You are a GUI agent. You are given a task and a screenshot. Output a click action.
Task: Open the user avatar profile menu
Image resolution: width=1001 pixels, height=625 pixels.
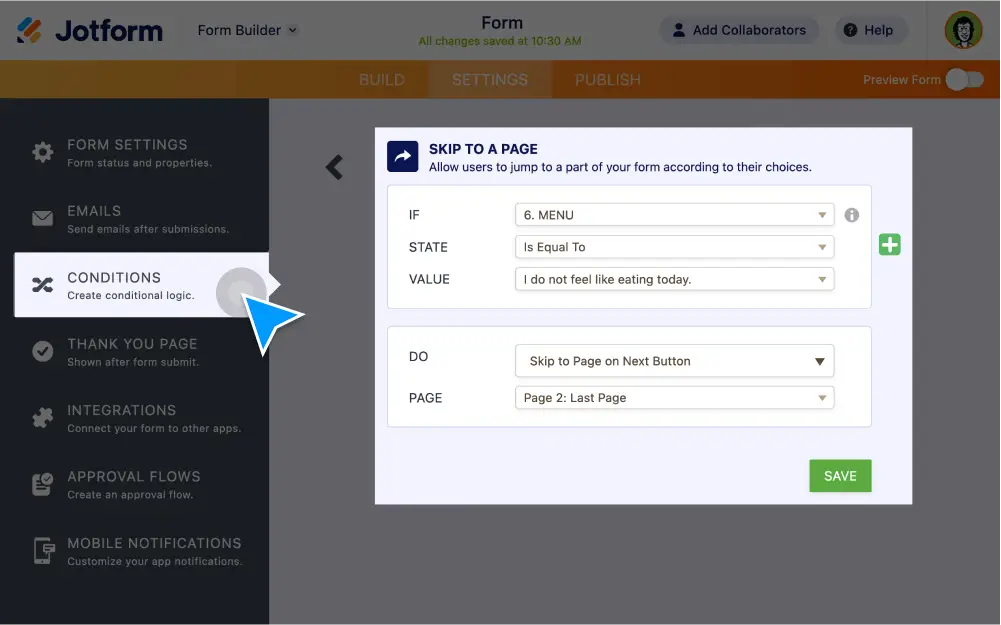pyautogui.click(x=963, y=30)
